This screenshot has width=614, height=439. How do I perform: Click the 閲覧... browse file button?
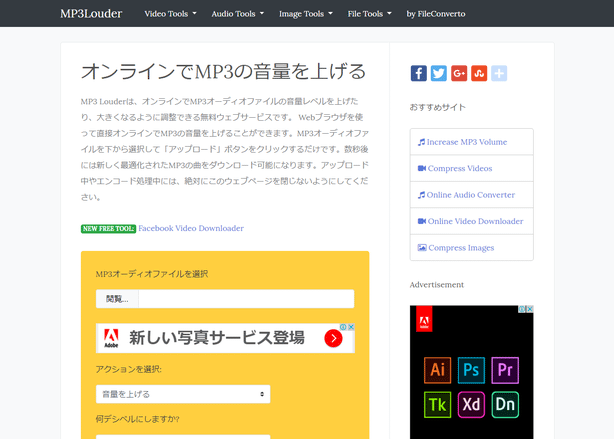pos(117,299)
